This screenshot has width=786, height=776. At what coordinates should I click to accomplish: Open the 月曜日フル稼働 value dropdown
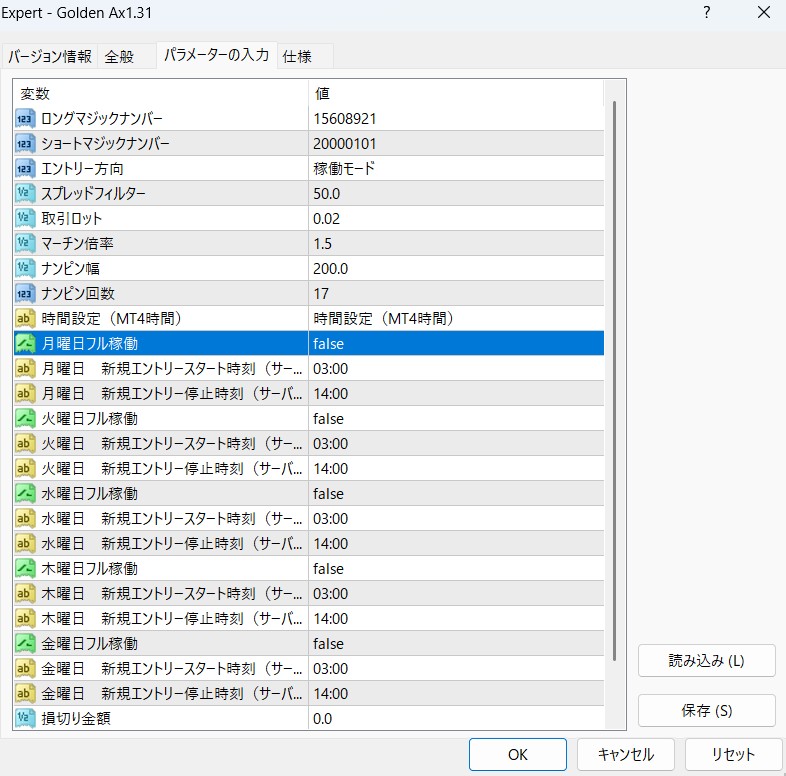[x=455, y=344]
